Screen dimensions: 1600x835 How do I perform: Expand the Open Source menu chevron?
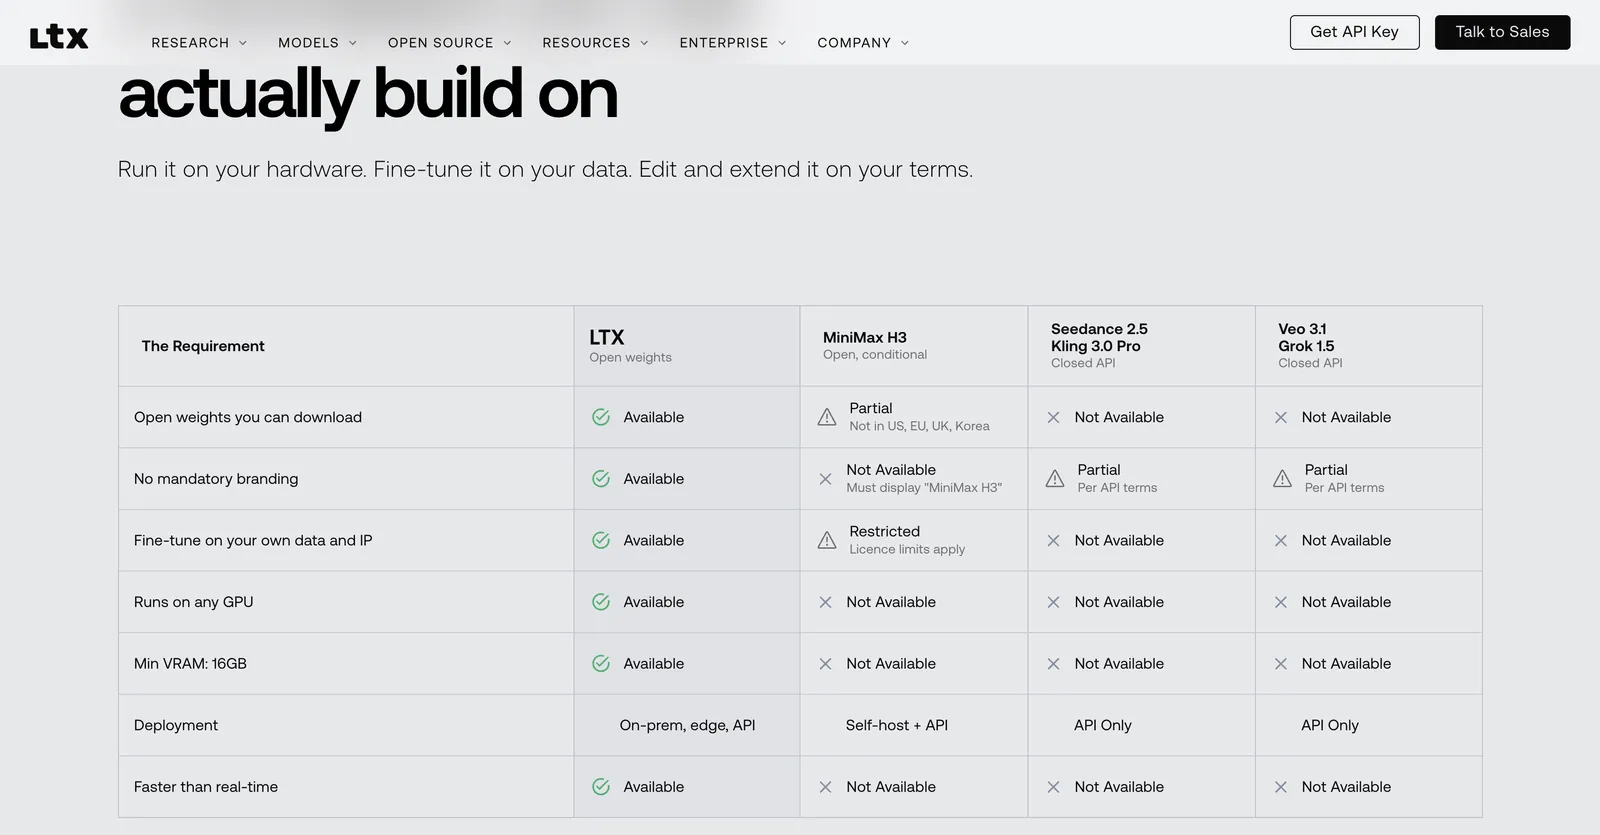click(507, 43)
